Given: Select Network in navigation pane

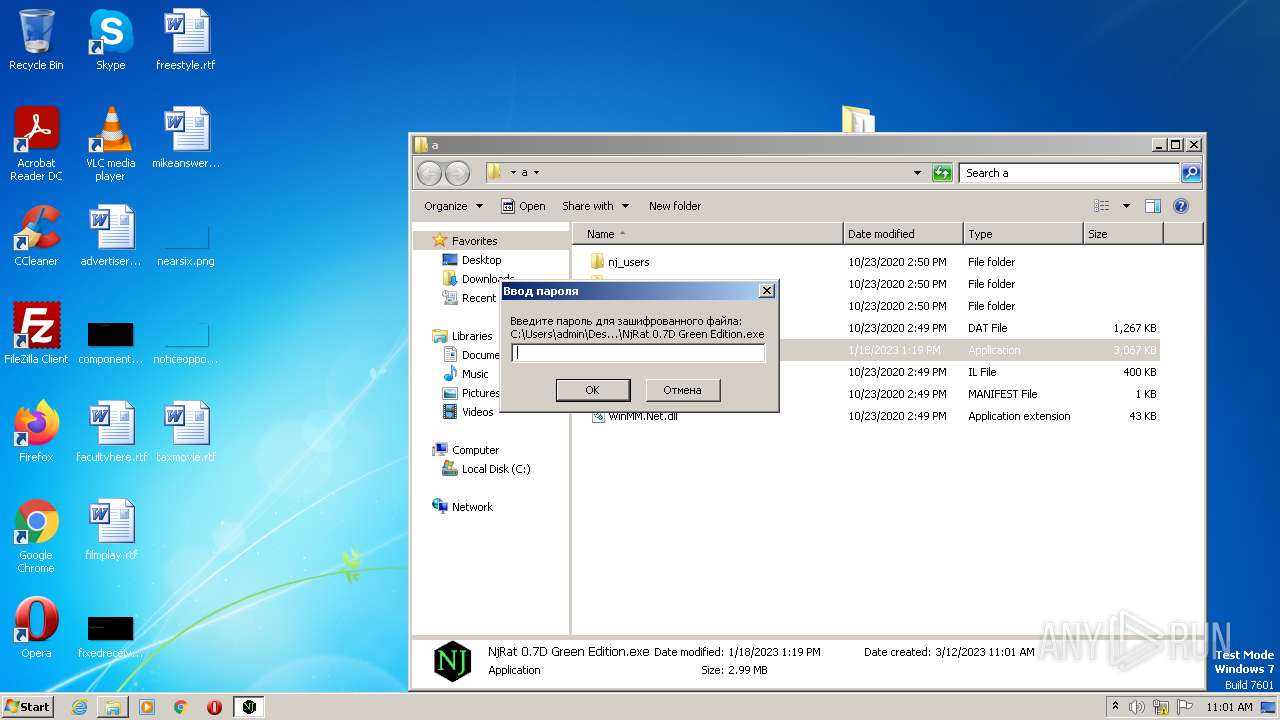Looking at the screenshot, I should click(x=463, y=507).
